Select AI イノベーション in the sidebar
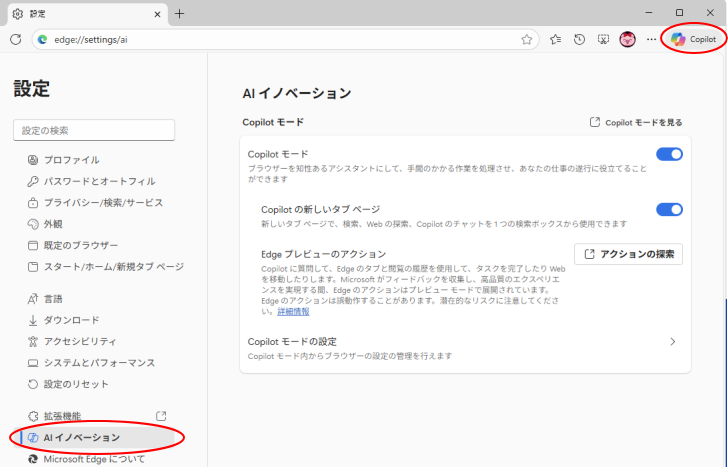 [94, 438]
